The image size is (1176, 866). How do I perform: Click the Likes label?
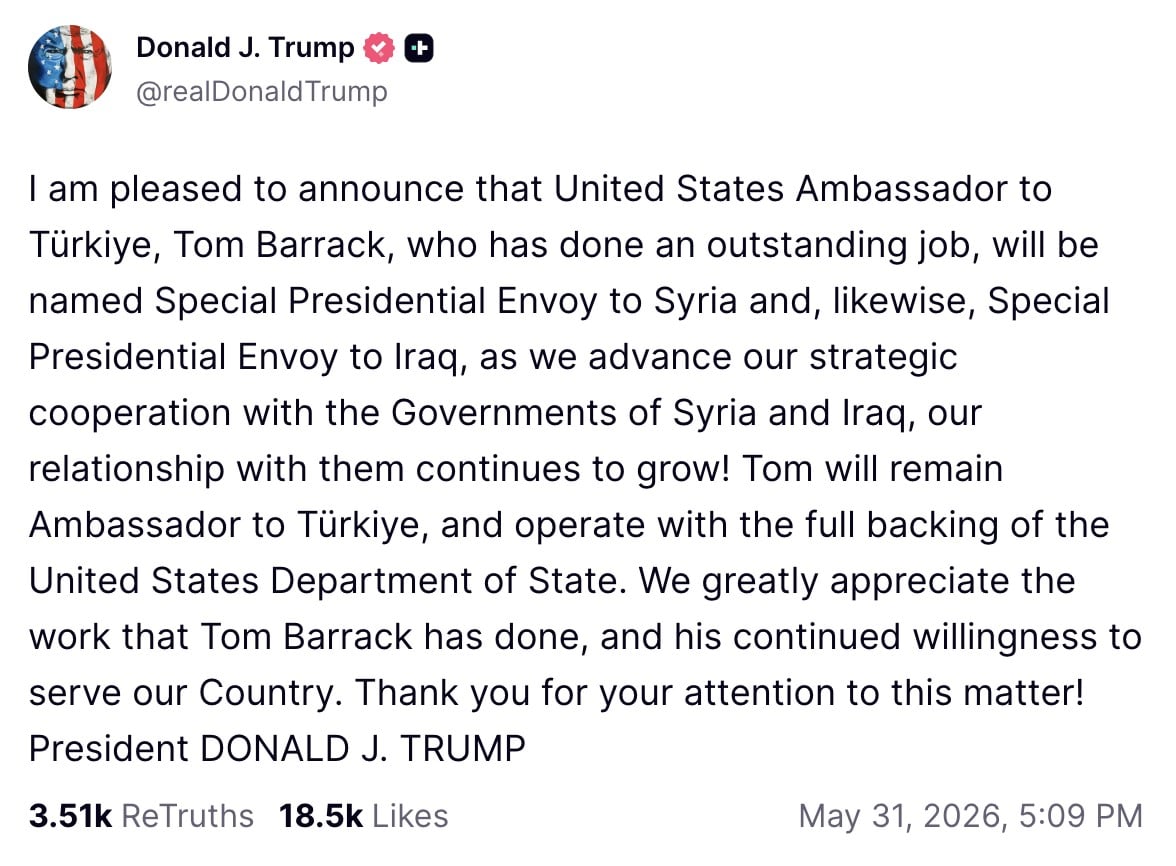410,816
